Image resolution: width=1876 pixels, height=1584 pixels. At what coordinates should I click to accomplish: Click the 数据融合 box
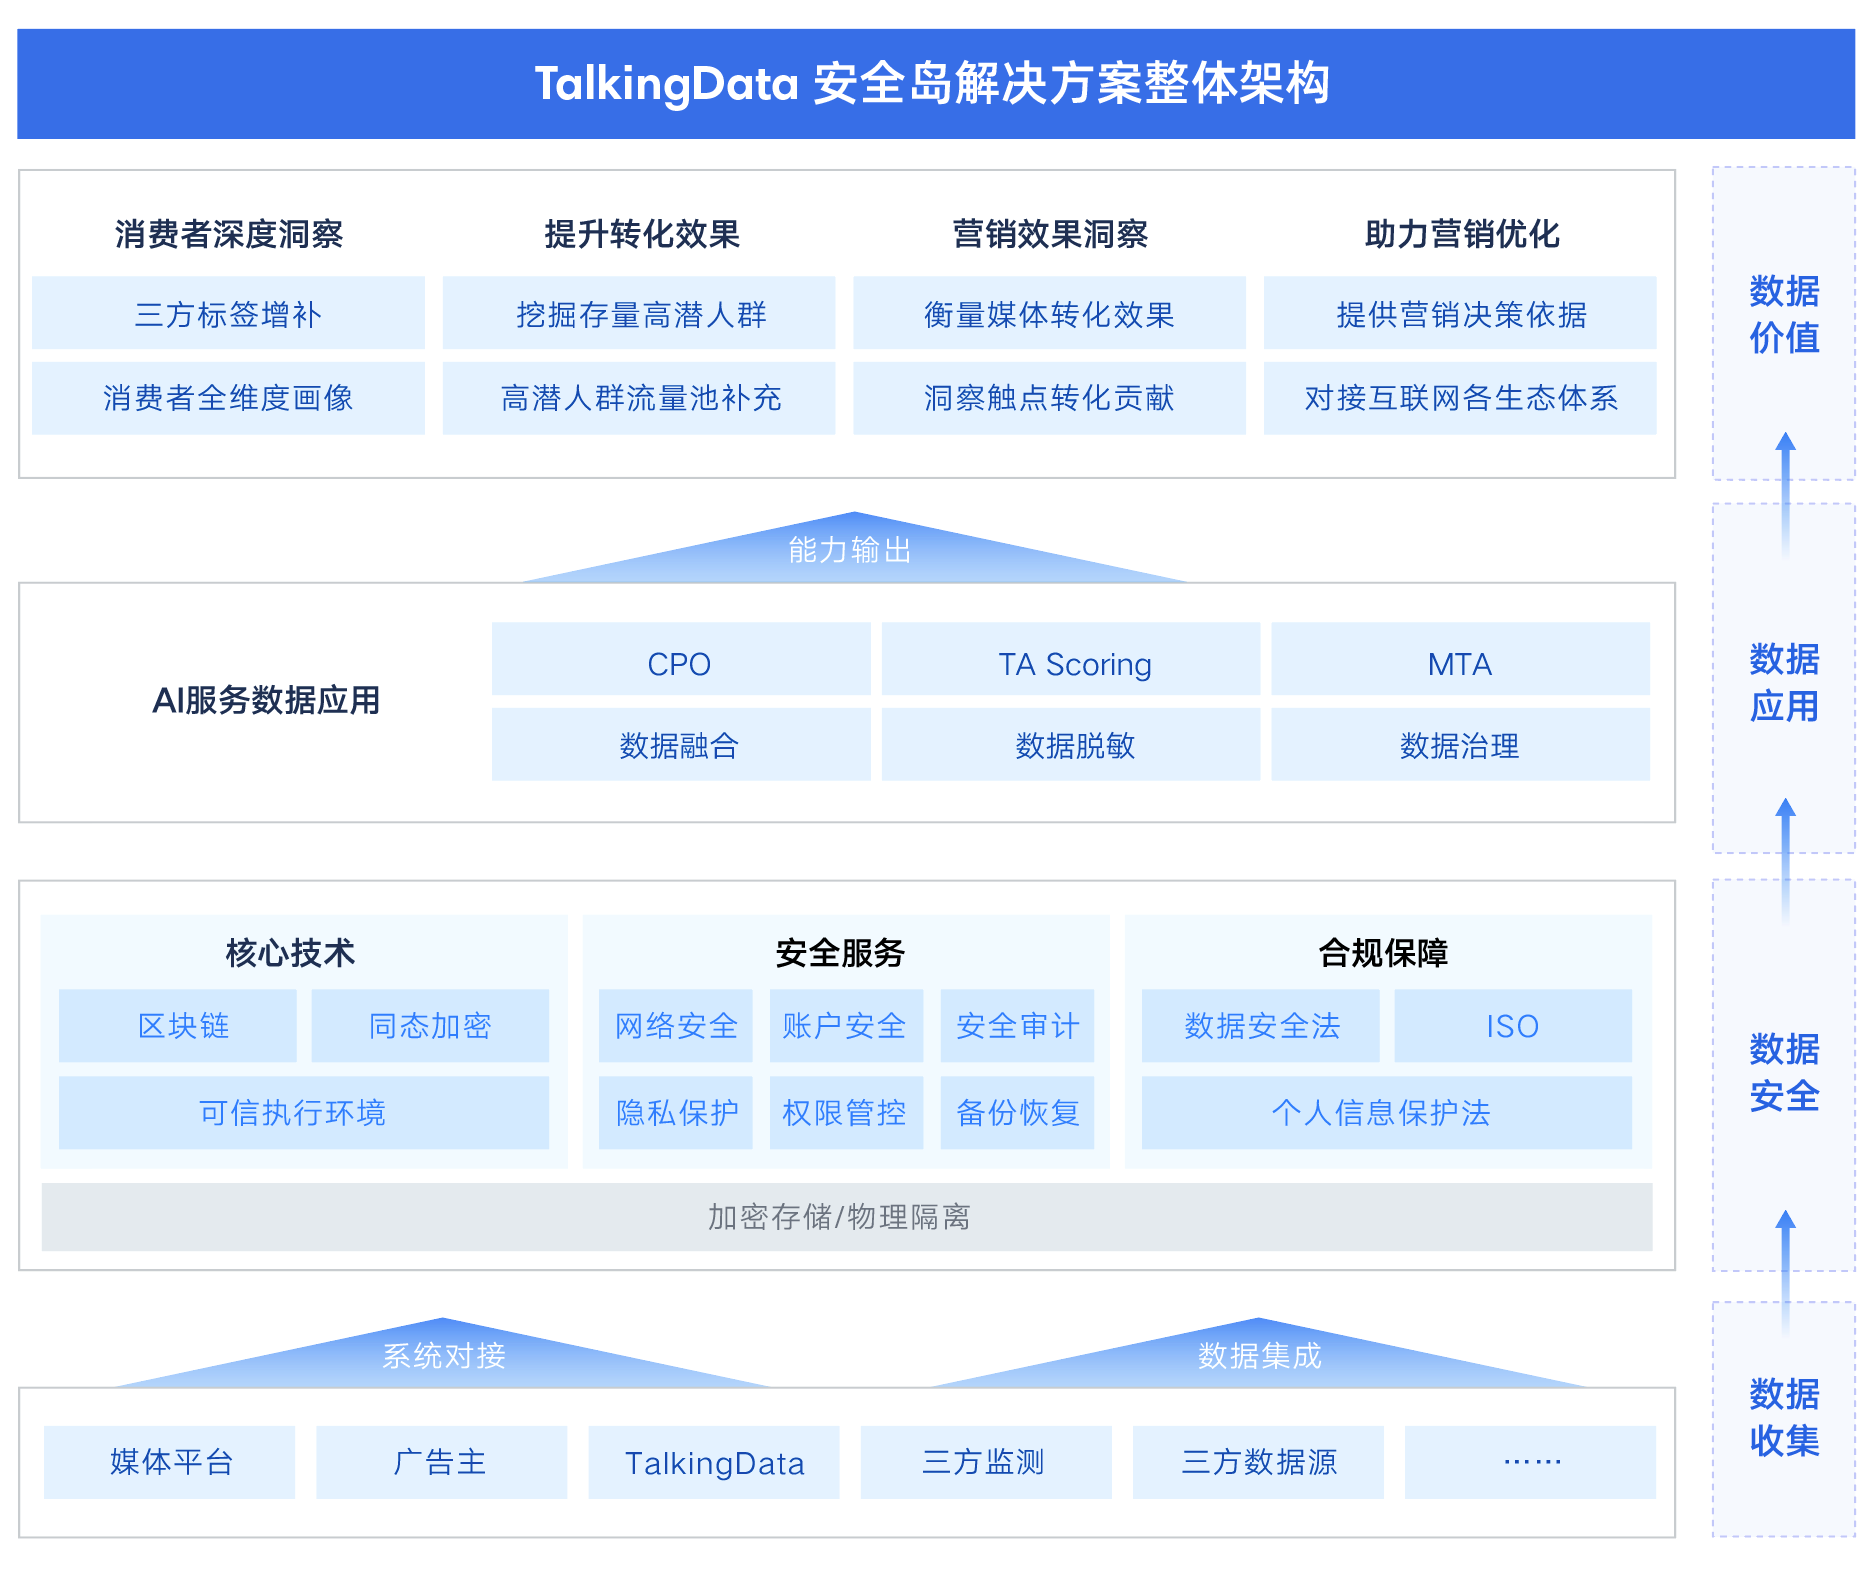(x=681, y=744)
